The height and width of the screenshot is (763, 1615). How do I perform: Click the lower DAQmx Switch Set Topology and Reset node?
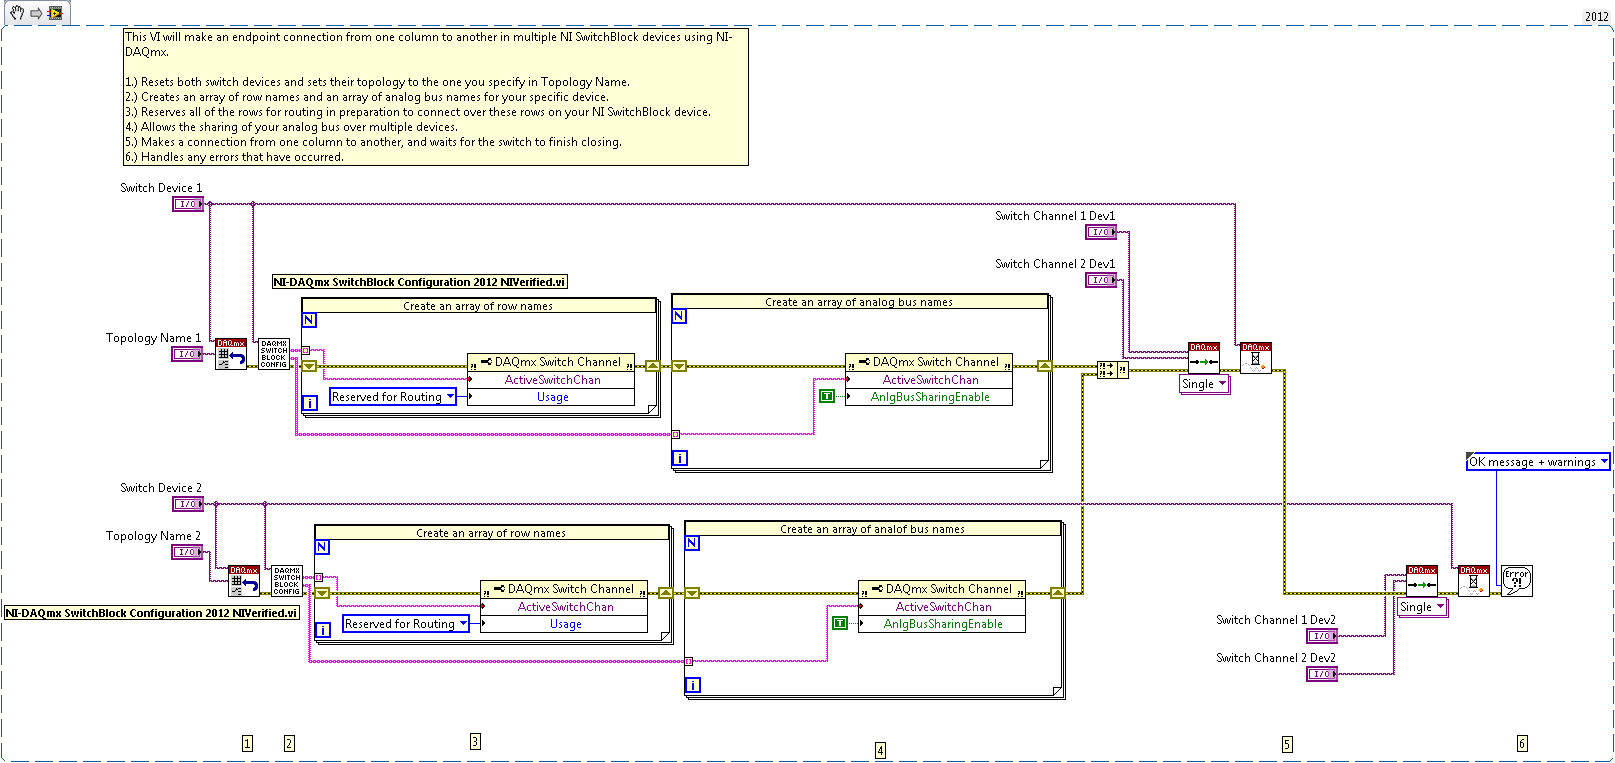pyautogui.click(x=244, y=581)
